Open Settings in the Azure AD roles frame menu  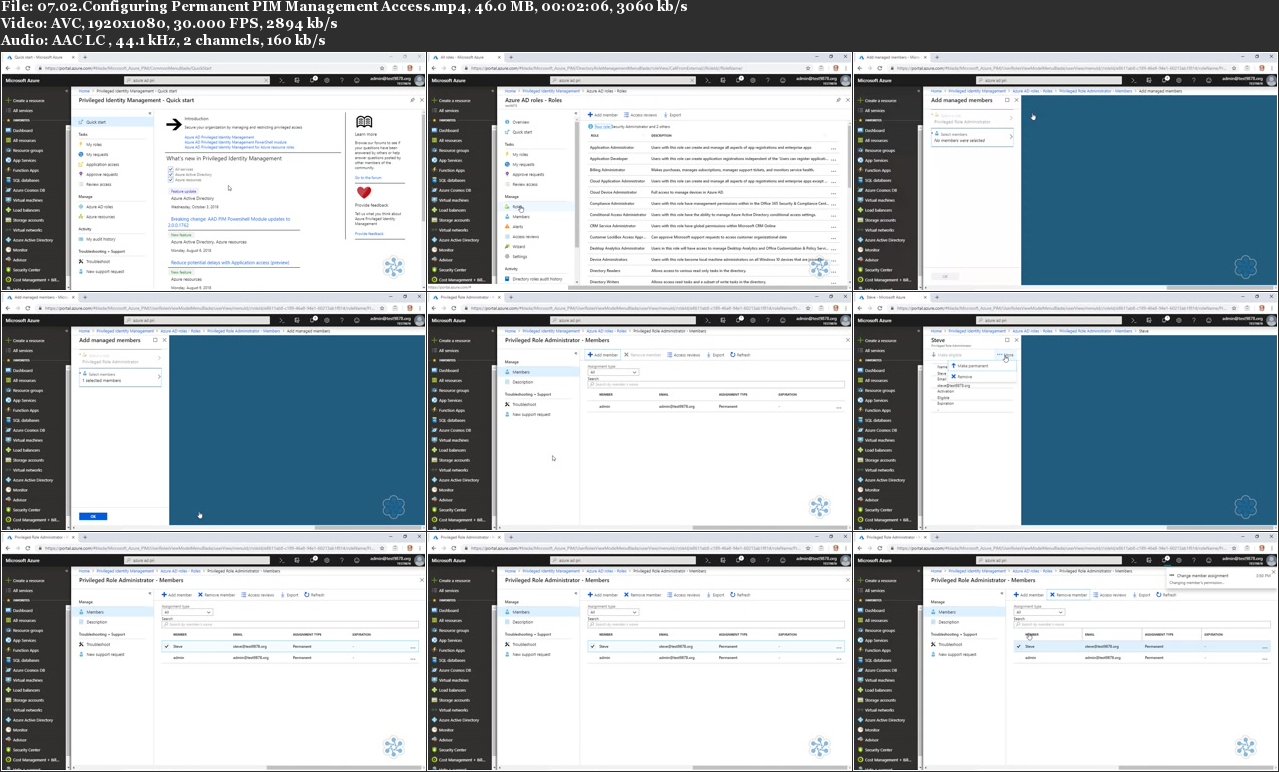520,256
